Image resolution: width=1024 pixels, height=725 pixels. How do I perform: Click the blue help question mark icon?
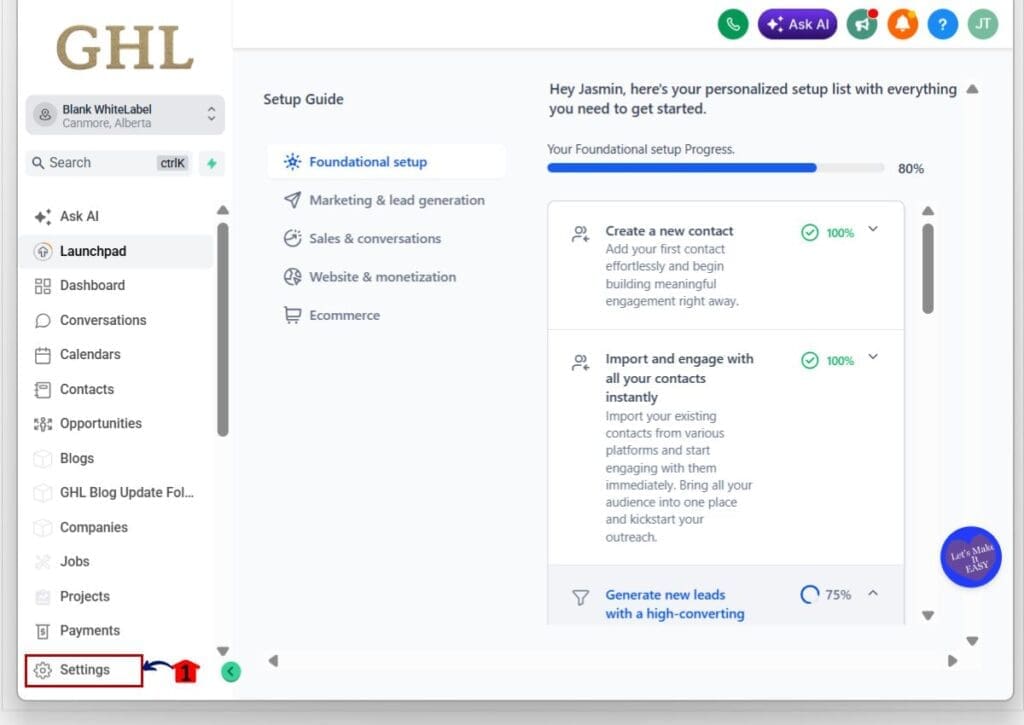(x=942, y=24)
